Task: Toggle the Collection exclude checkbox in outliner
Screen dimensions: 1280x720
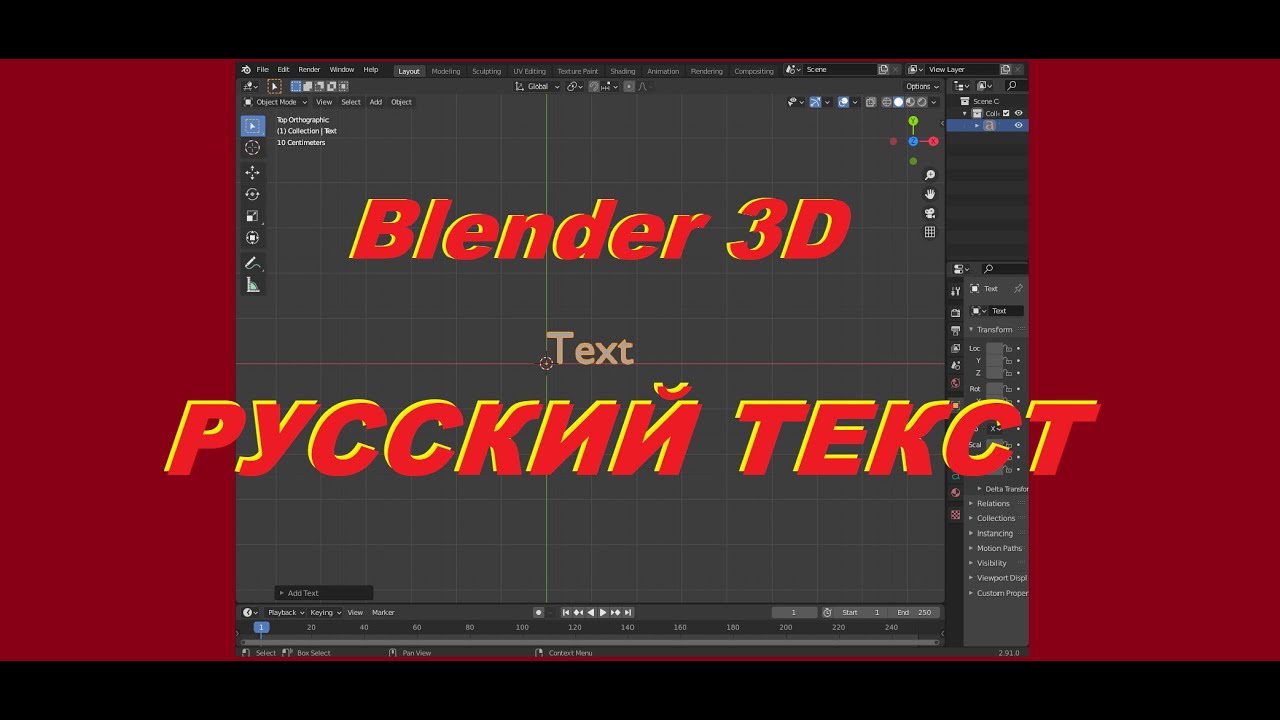Action: (x=1007, y=113)
